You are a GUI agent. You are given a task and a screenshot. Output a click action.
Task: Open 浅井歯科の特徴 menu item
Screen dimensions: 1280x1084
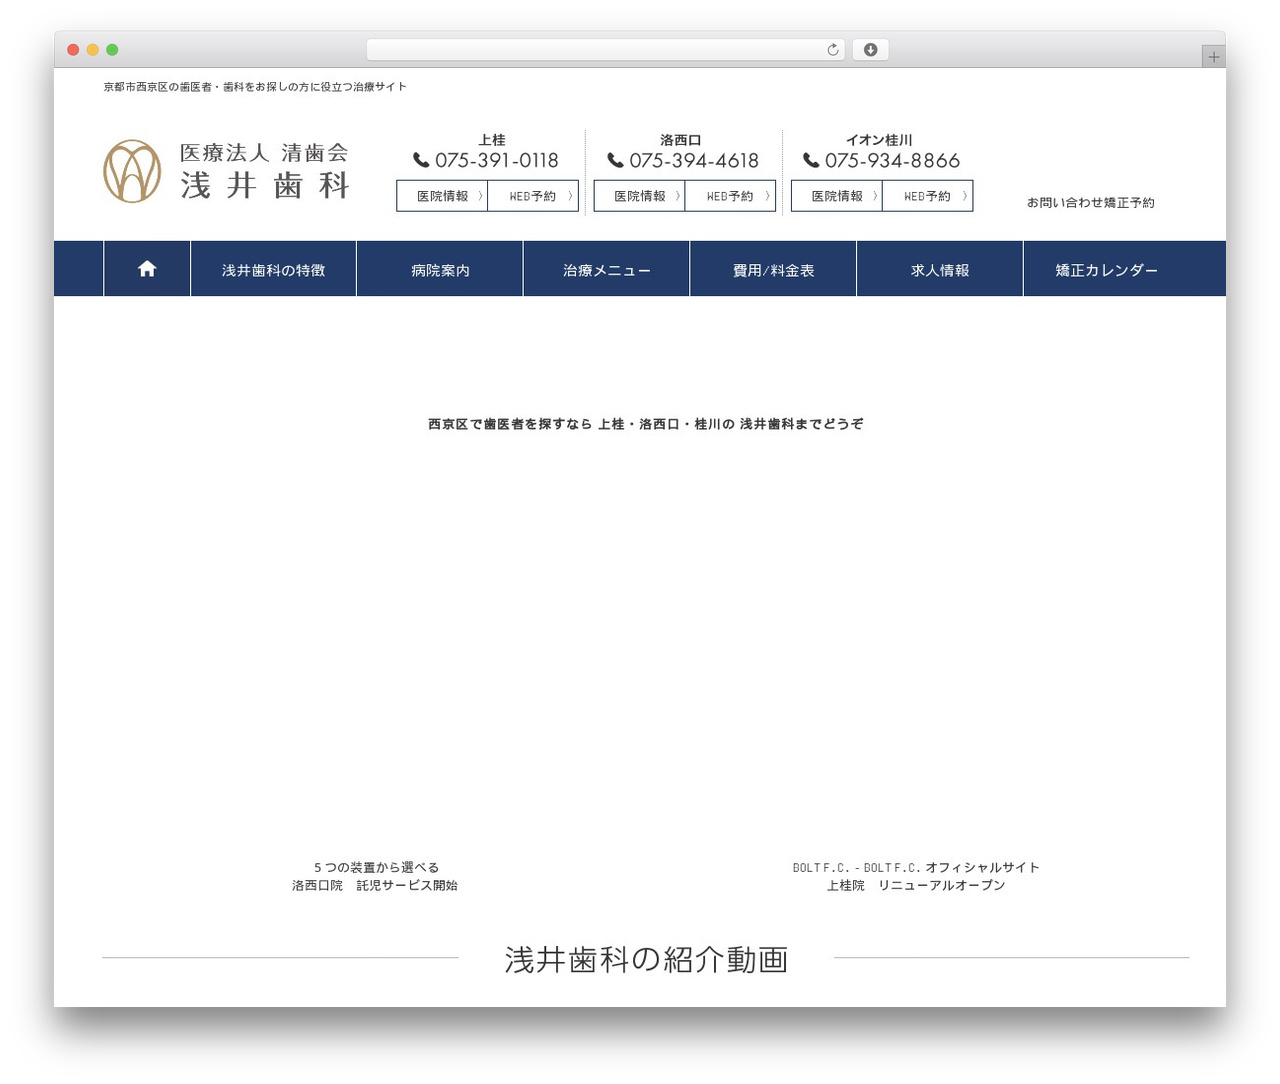click(273, 269)
